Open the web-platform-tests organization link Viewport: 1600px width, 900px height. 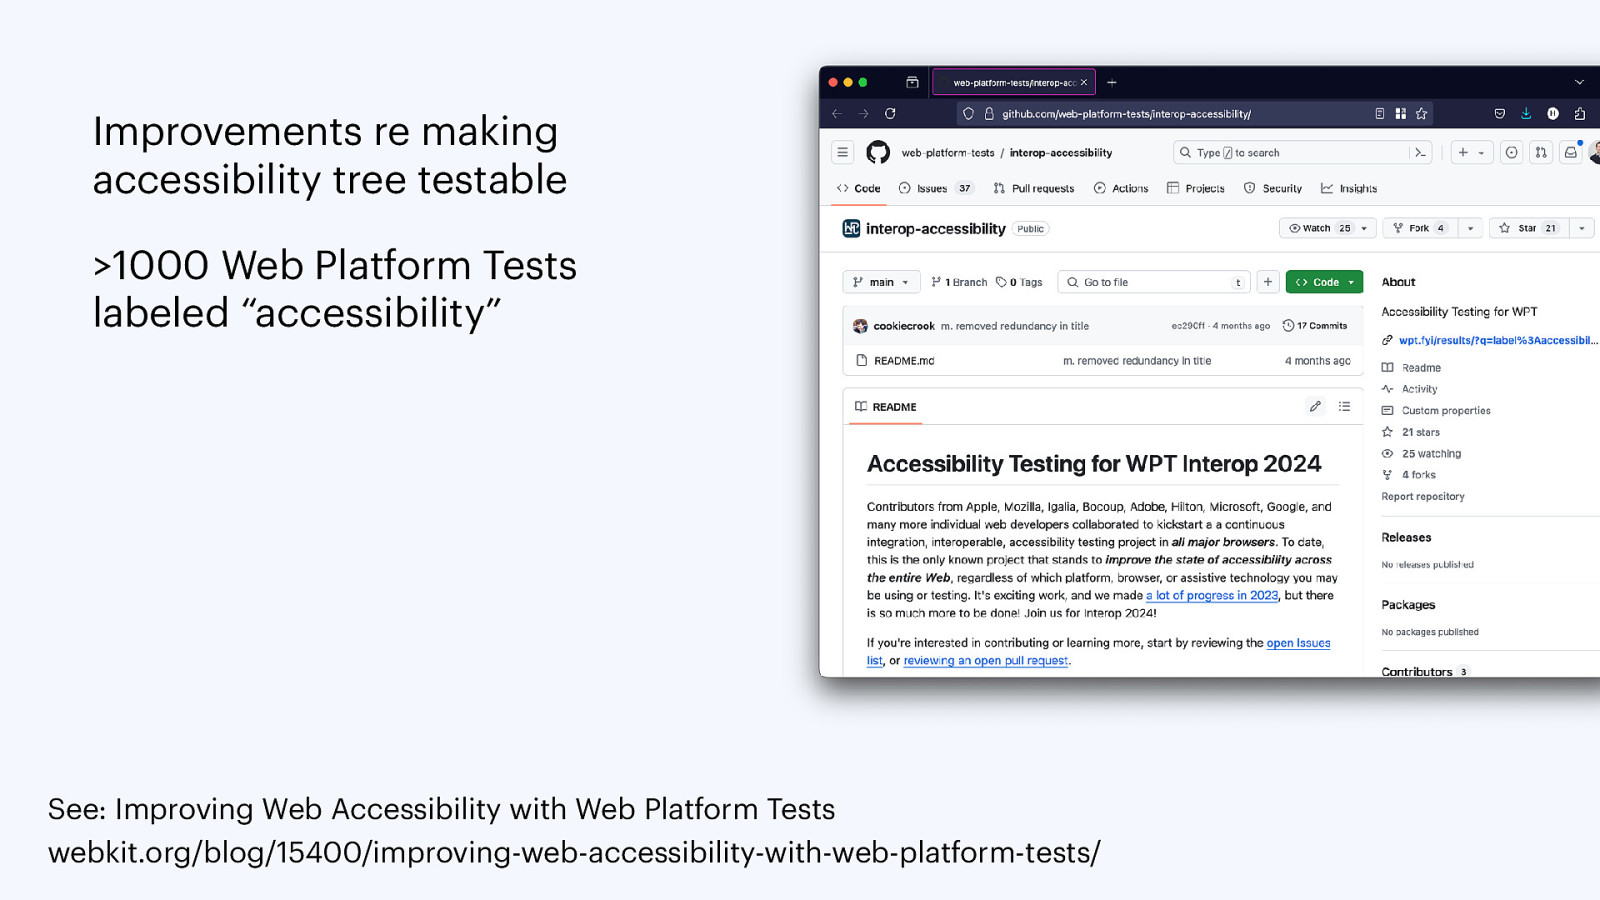pos(948,153)
